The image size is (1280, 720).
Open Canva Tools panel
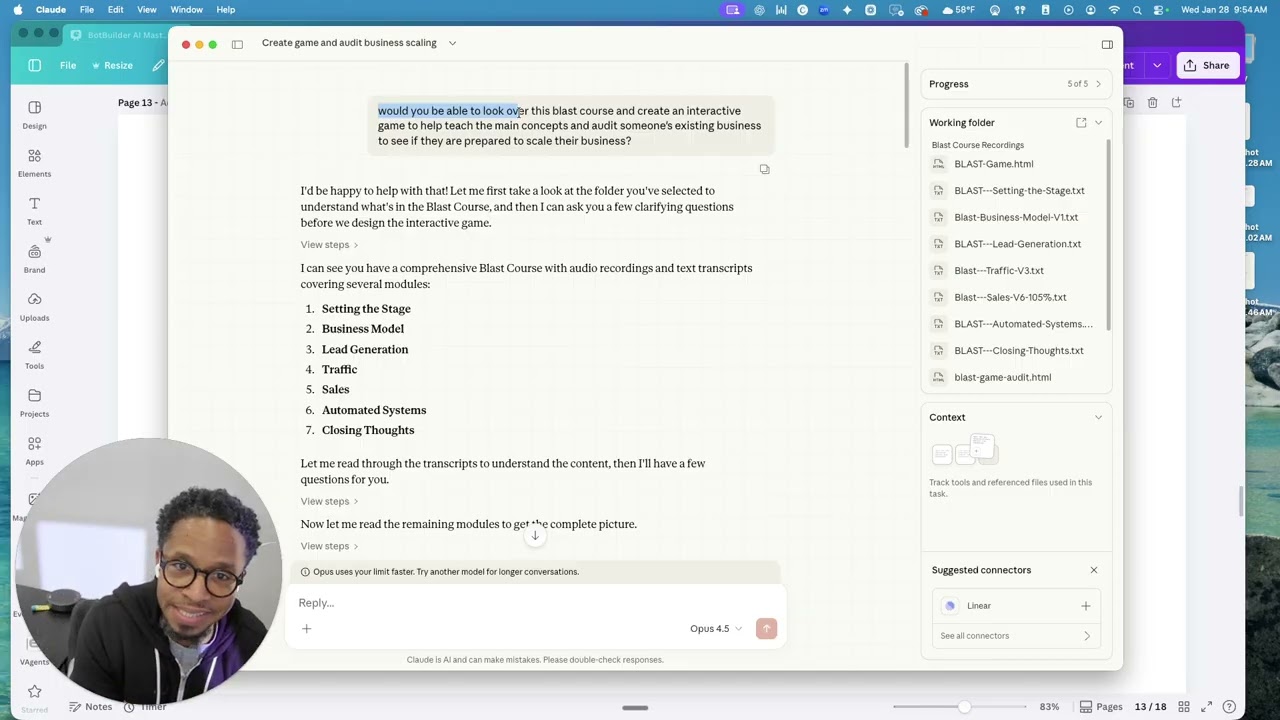pos(34,354)
